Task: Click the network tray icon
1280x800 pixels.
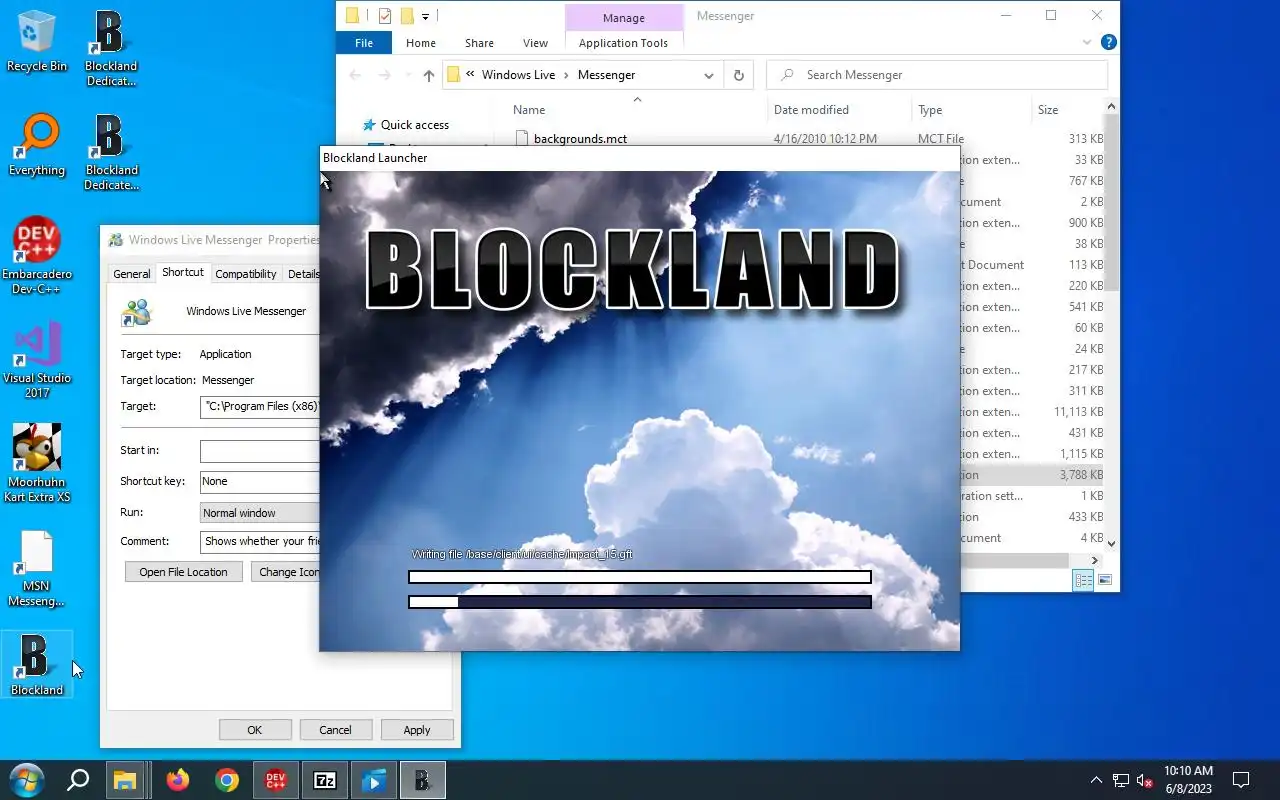Action: click(1121, 781)
